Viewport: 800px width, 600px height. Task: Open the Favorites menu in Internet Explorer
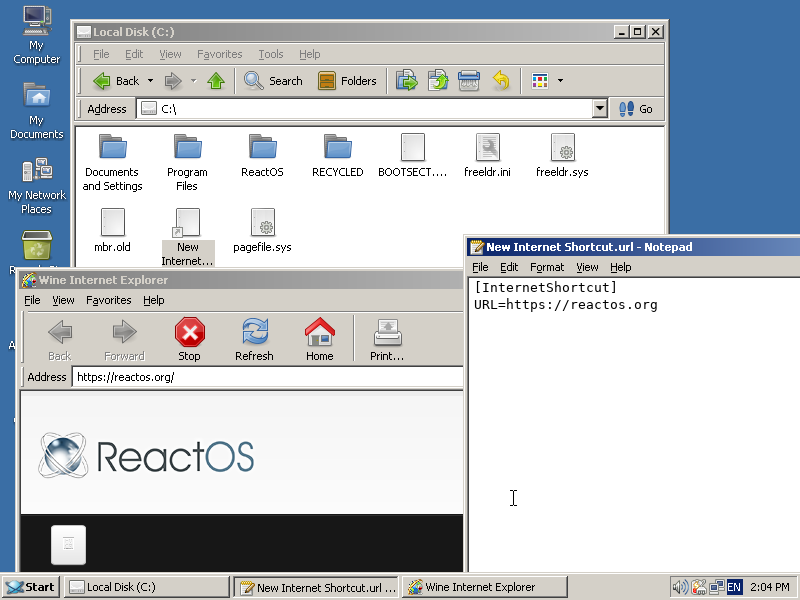108,300
